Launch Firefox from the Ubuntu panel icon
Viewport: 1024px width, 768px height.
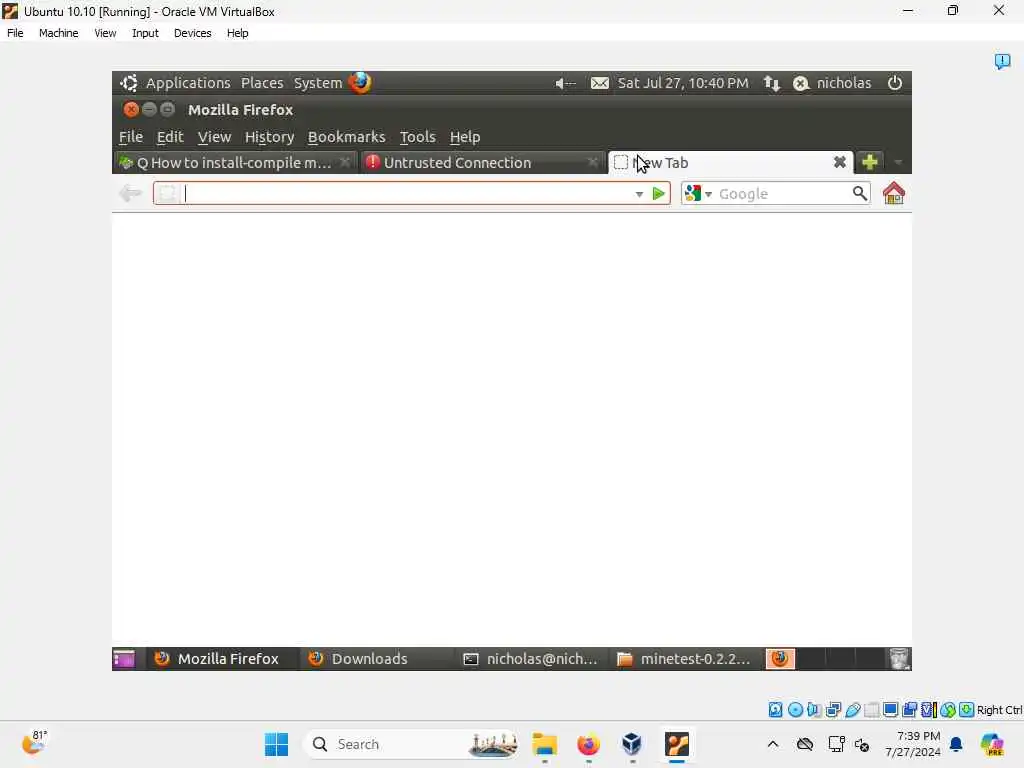point(360,83)
